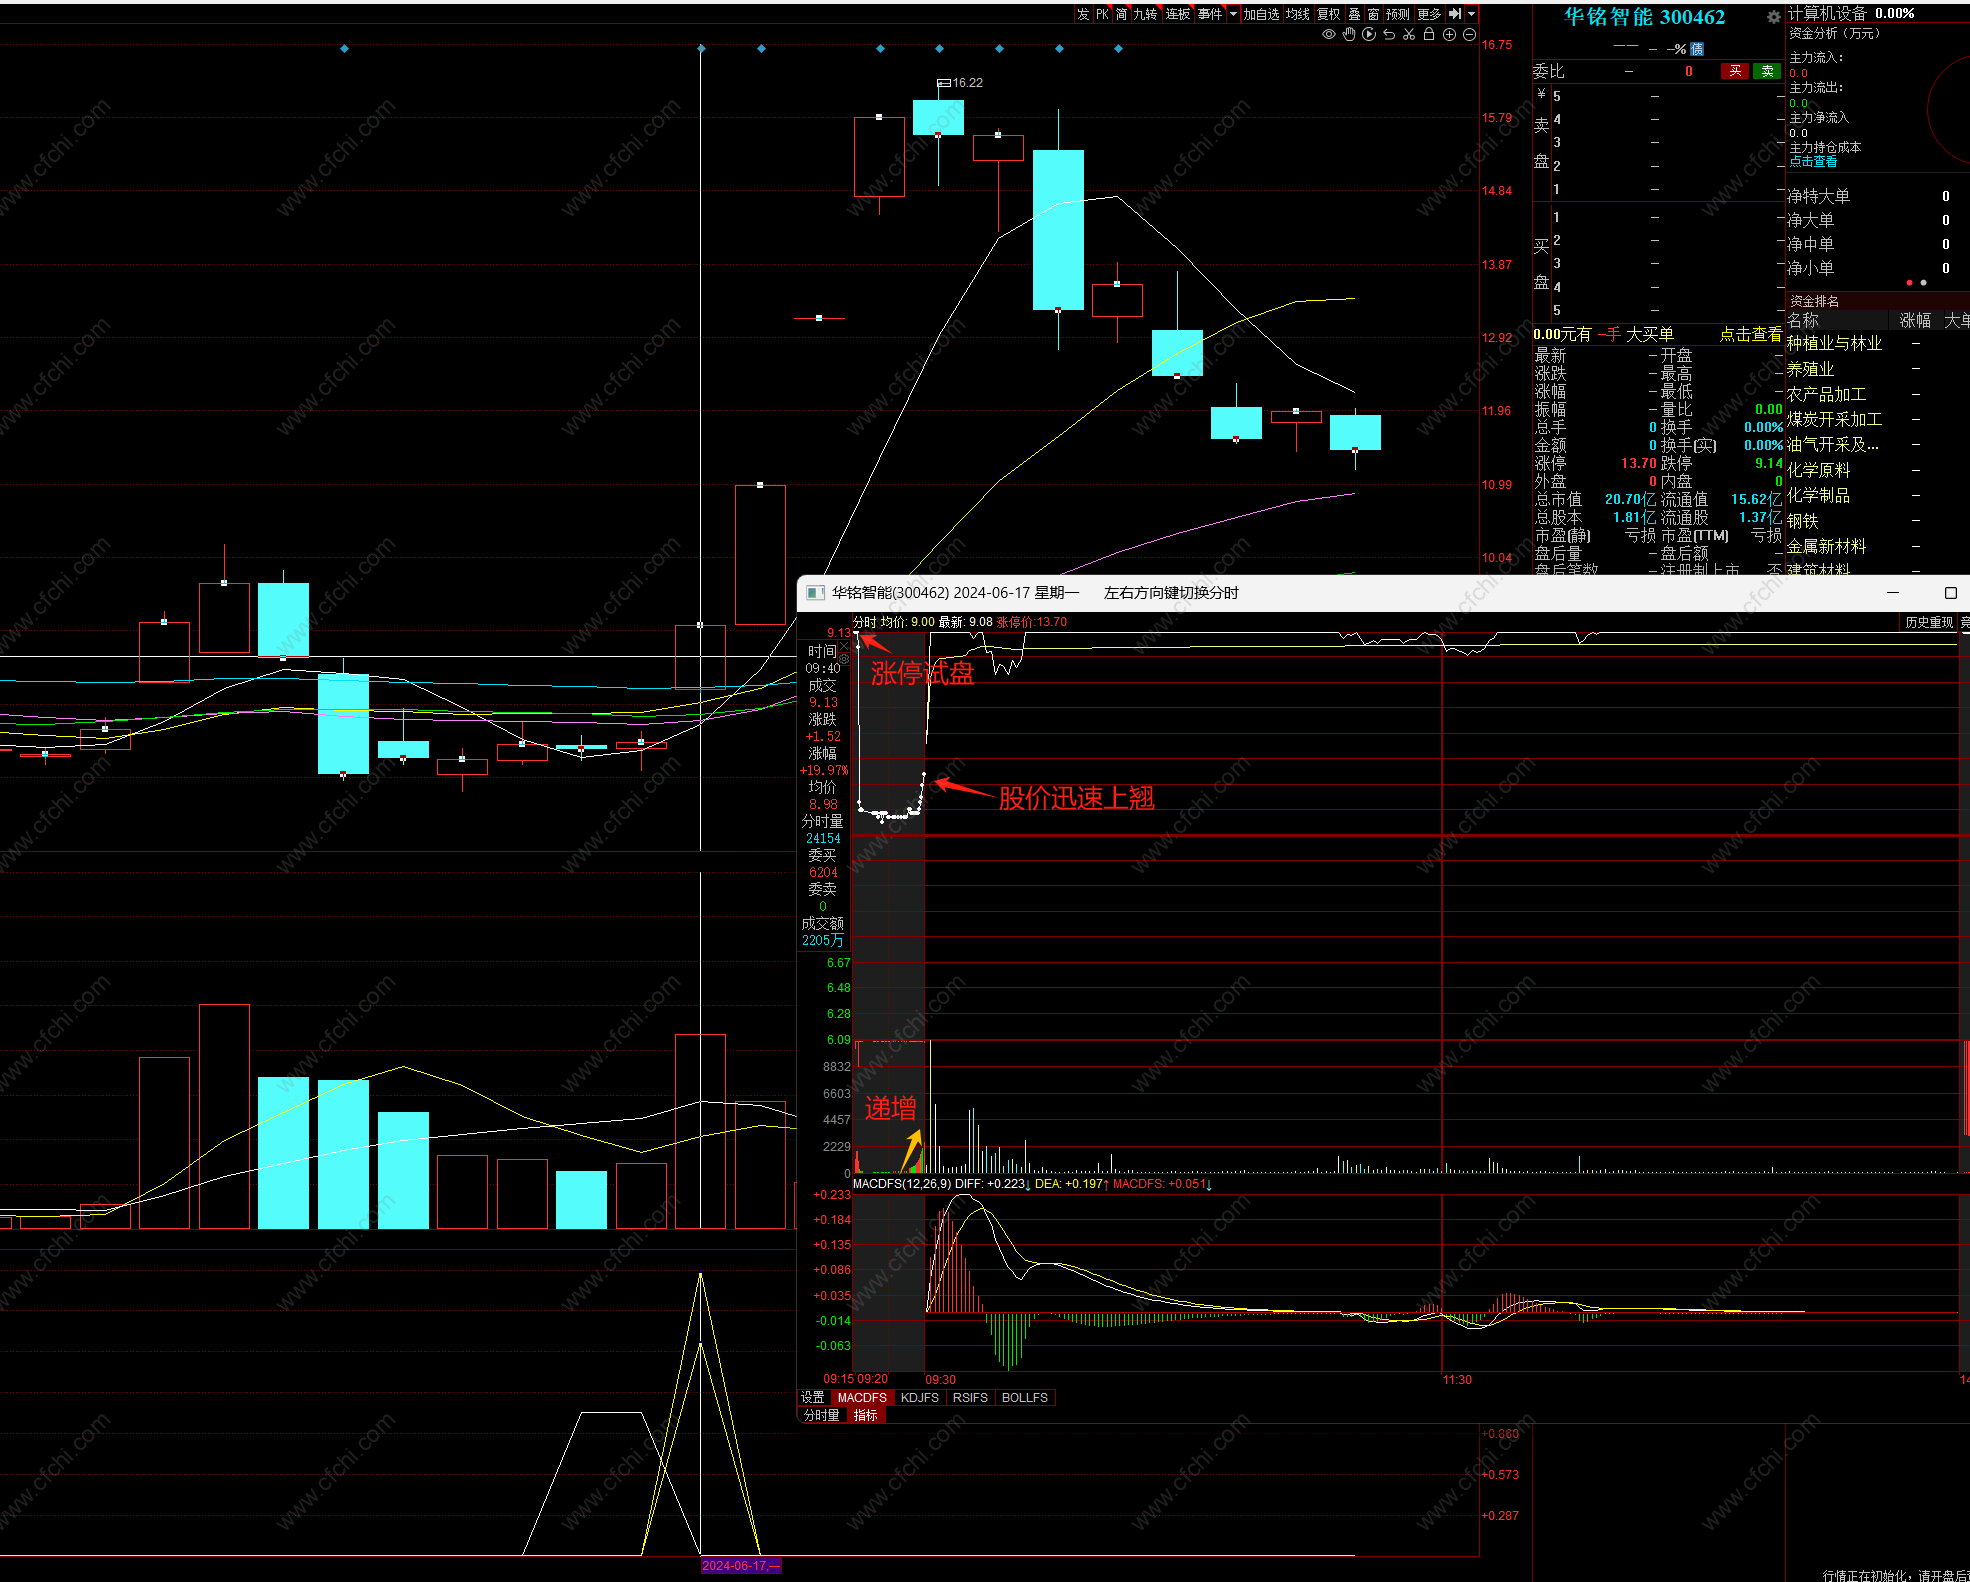
Task: Click the minus zoom-out circle icon
Action: point(1469,34)
